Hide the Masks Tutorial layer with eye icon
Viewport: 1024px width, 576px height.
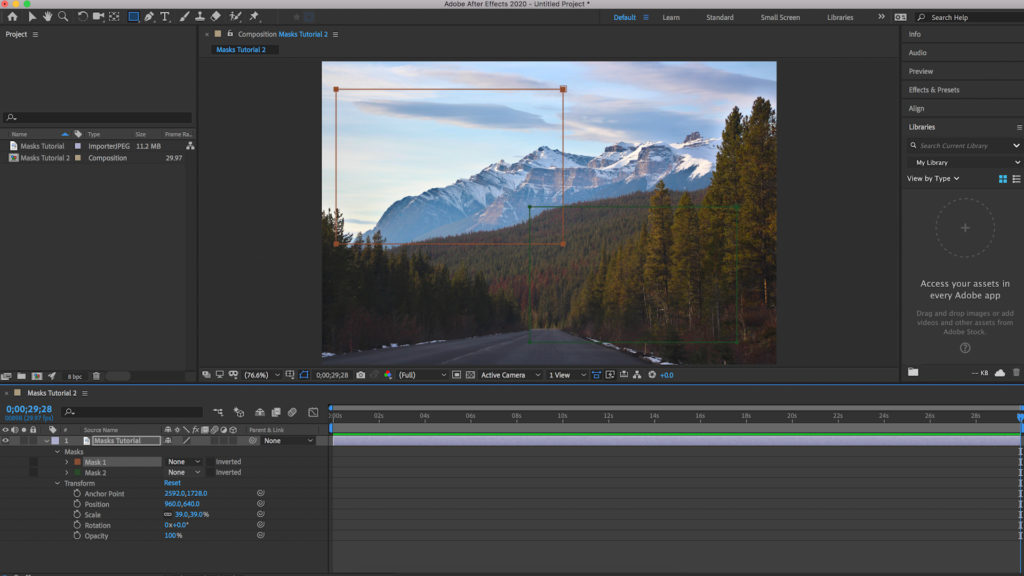pyautogui.click(x=5, y=440)
